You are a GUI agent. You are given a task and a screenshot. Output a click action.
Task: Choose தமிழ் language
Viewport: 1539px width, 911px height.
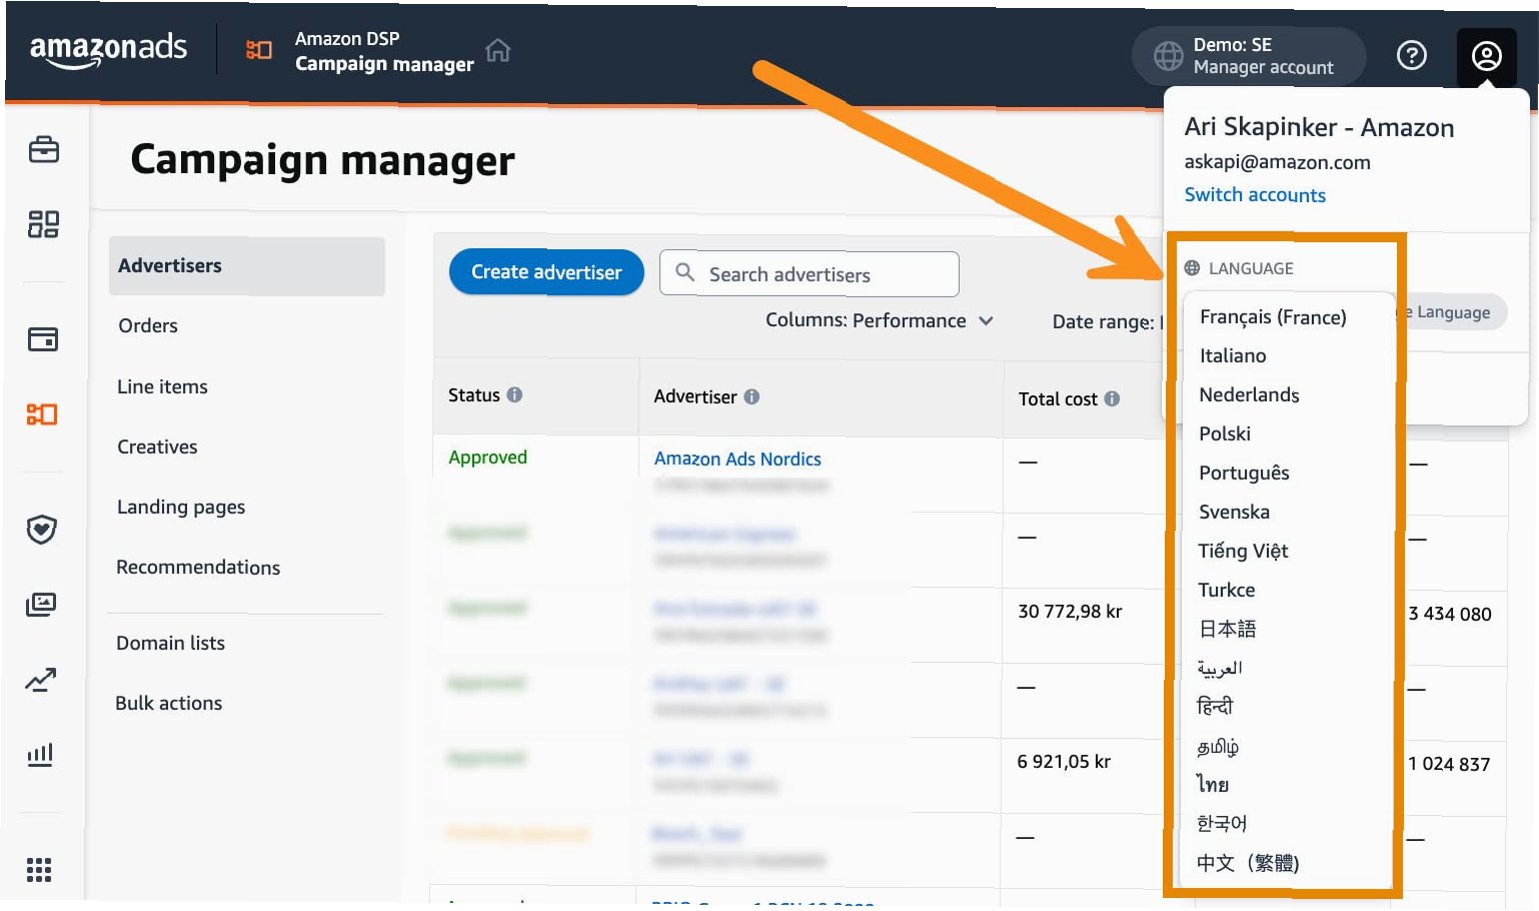(1217, 746)
